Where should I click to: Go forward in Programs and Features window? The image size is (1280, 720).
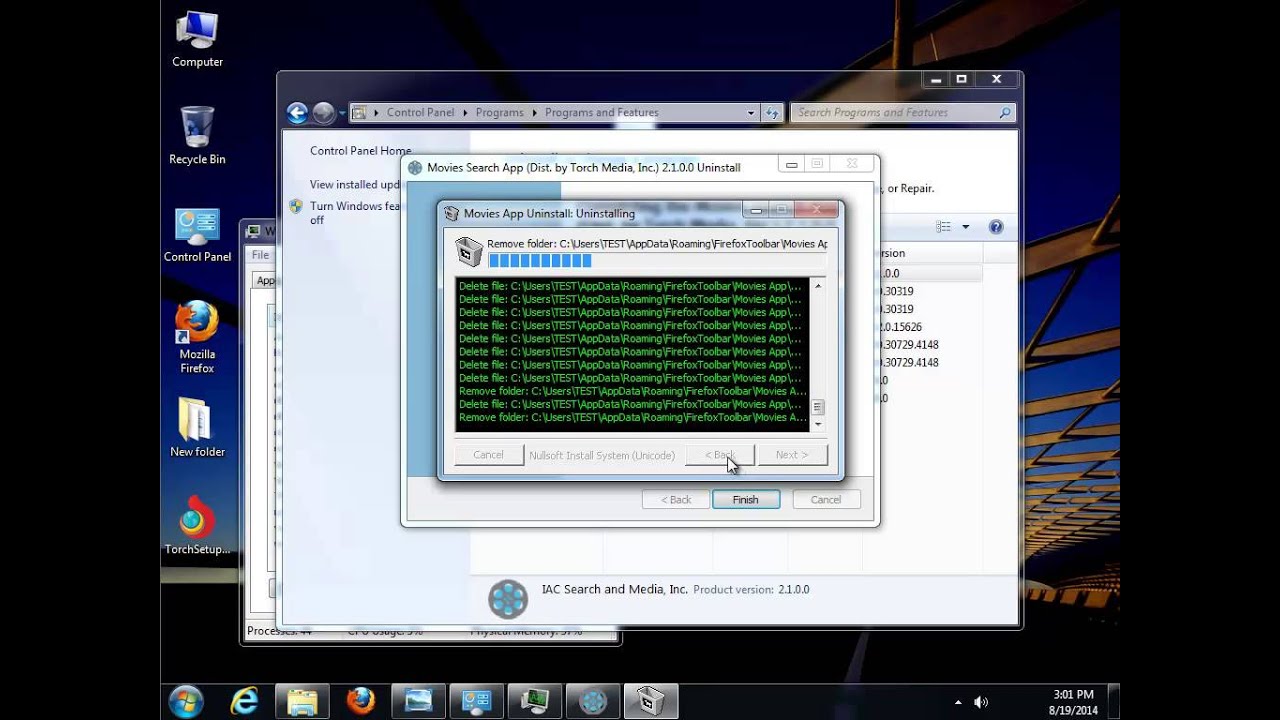pos(323,113)
